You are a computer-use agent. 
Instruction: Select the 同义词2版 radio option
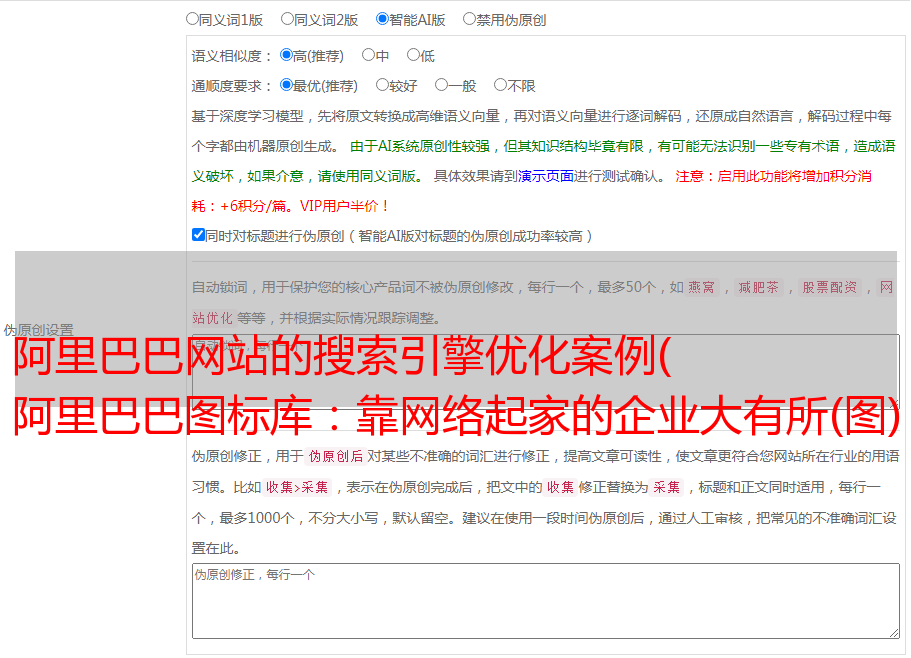287,19
